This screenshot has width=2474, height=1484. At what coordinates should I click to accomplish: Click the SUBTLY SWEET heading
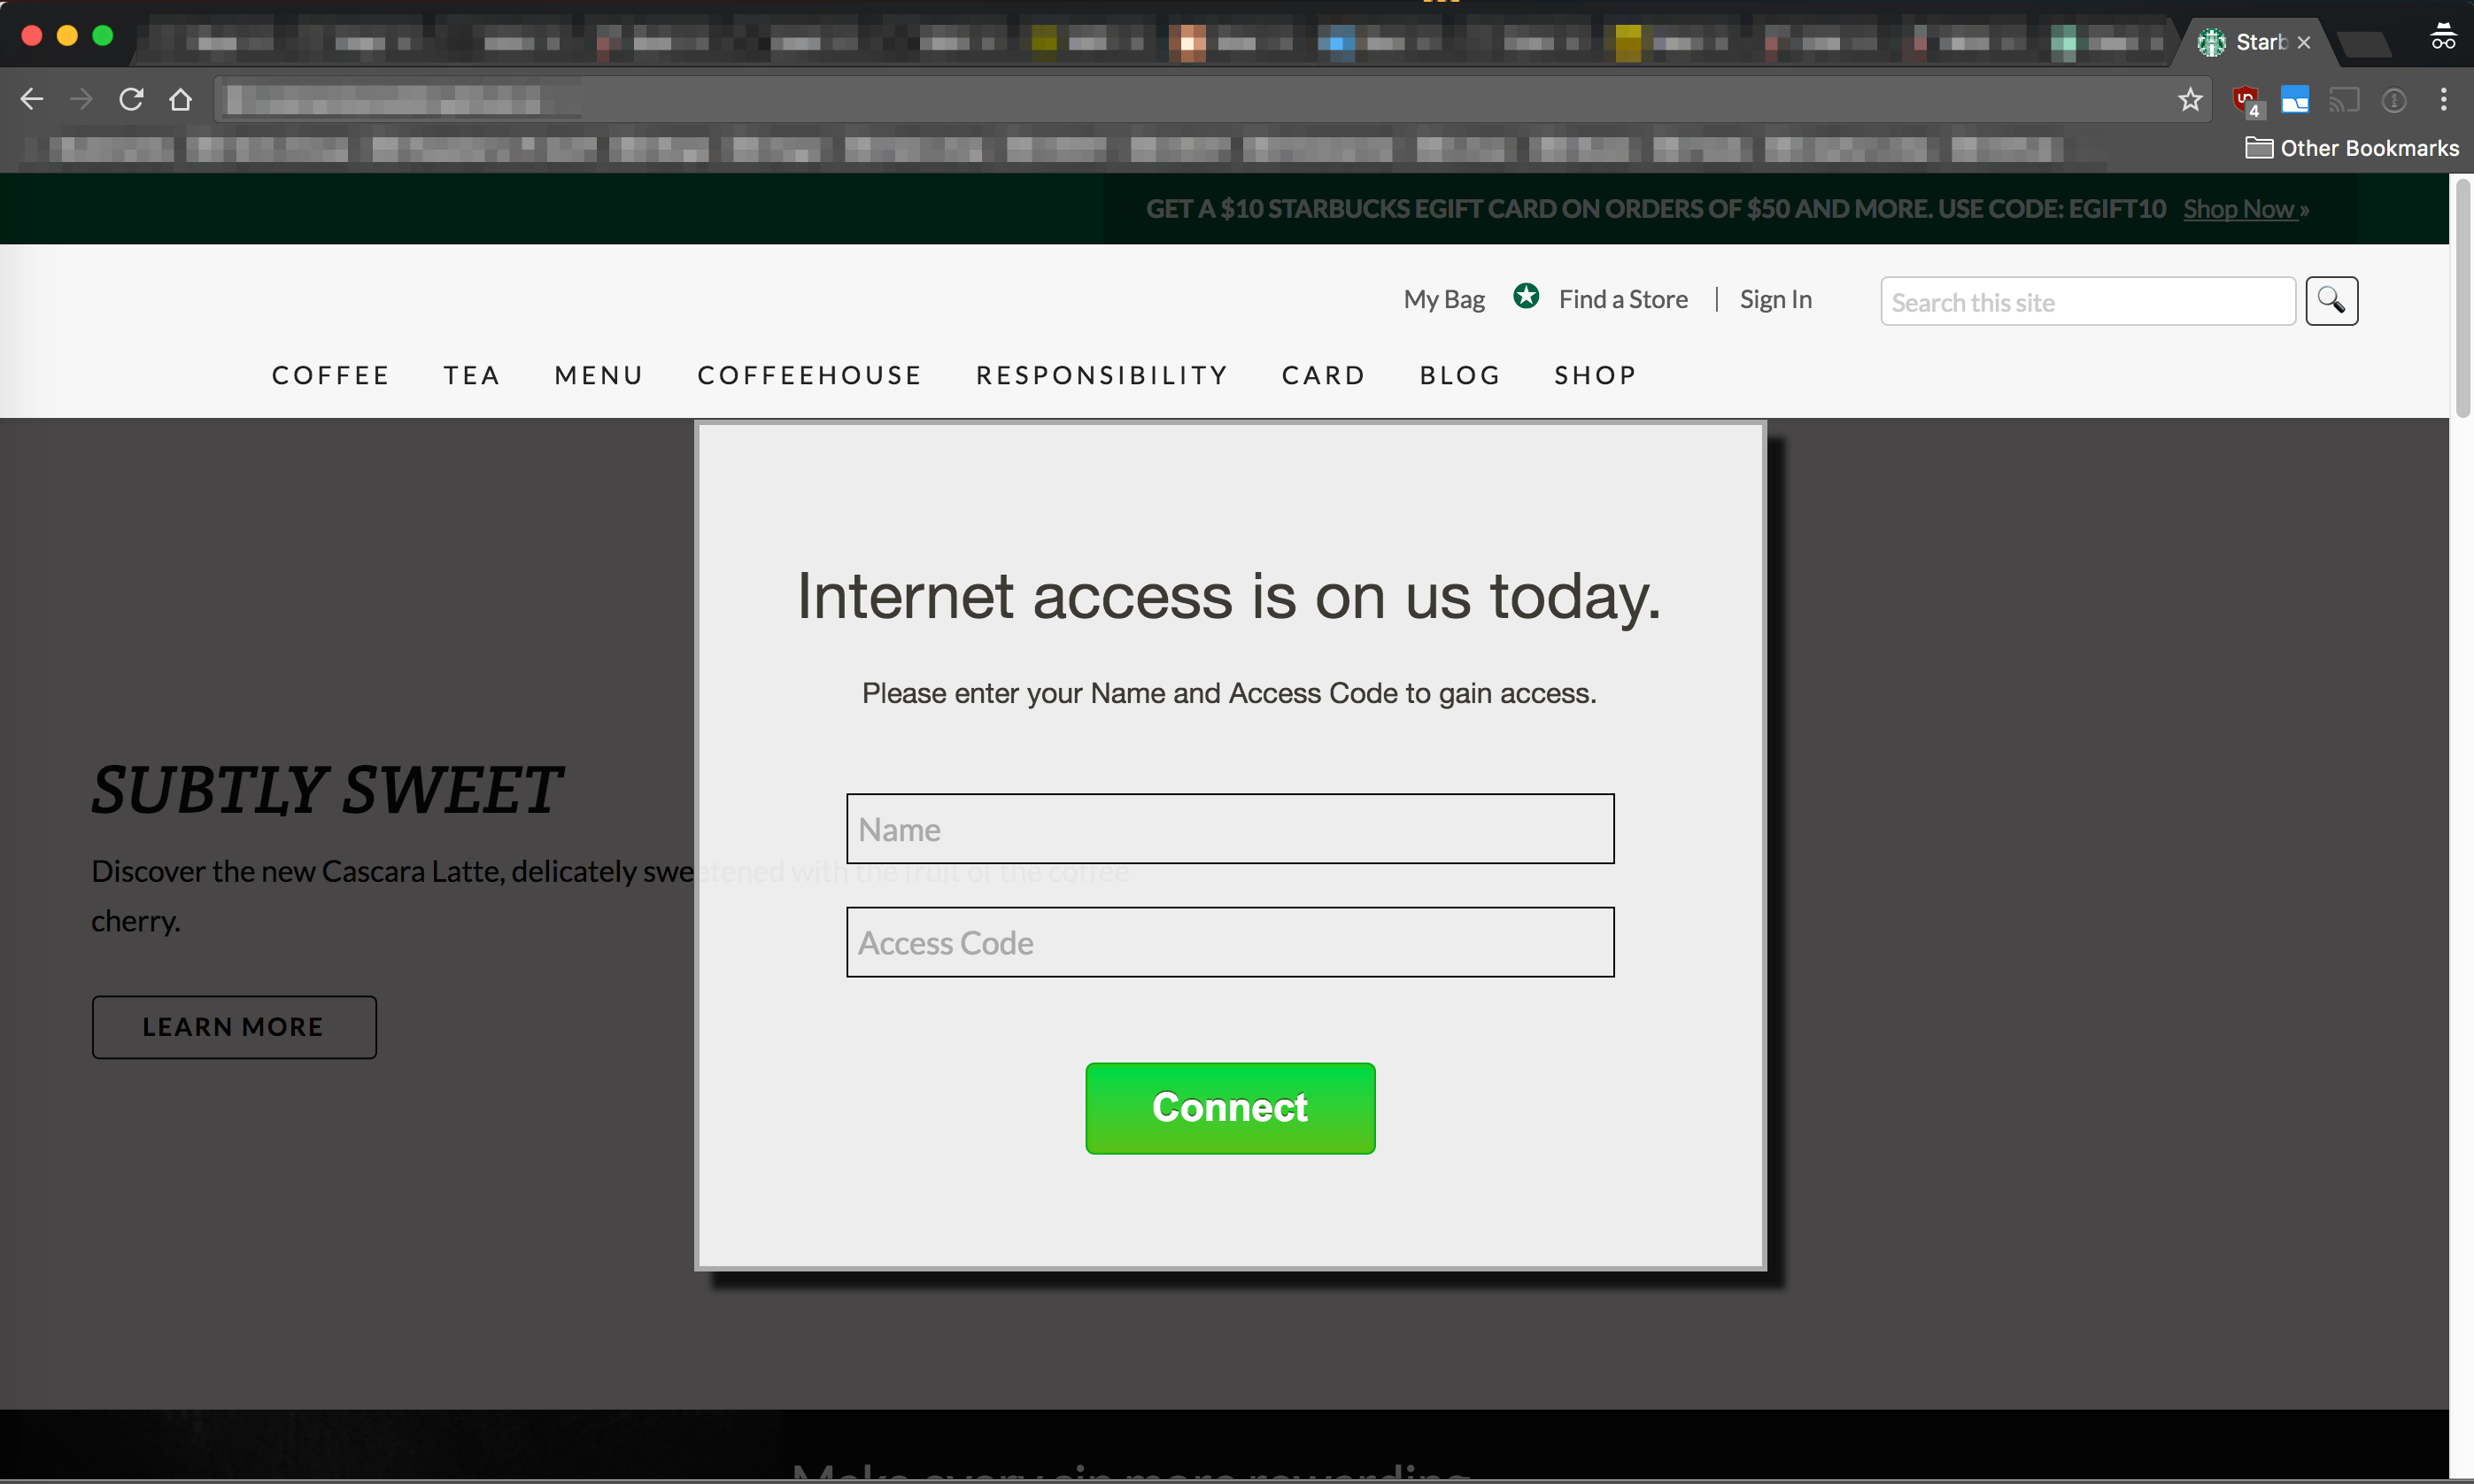pos(327,790)
